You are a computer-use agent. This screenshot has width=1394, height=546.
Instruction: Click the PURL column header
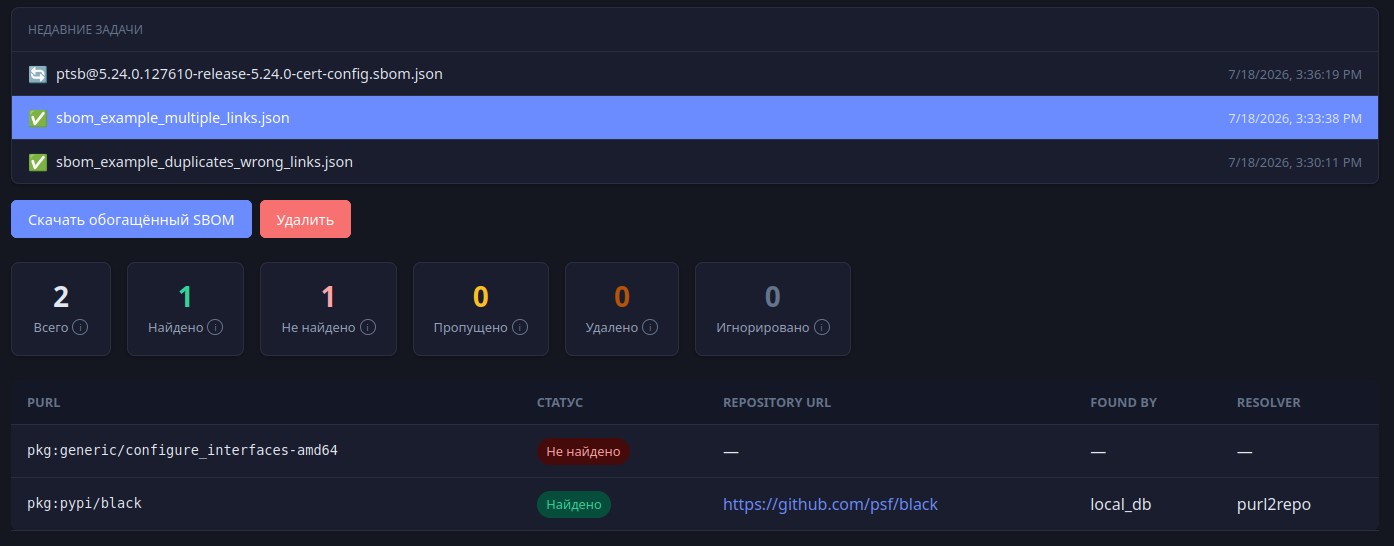(44, 402)
